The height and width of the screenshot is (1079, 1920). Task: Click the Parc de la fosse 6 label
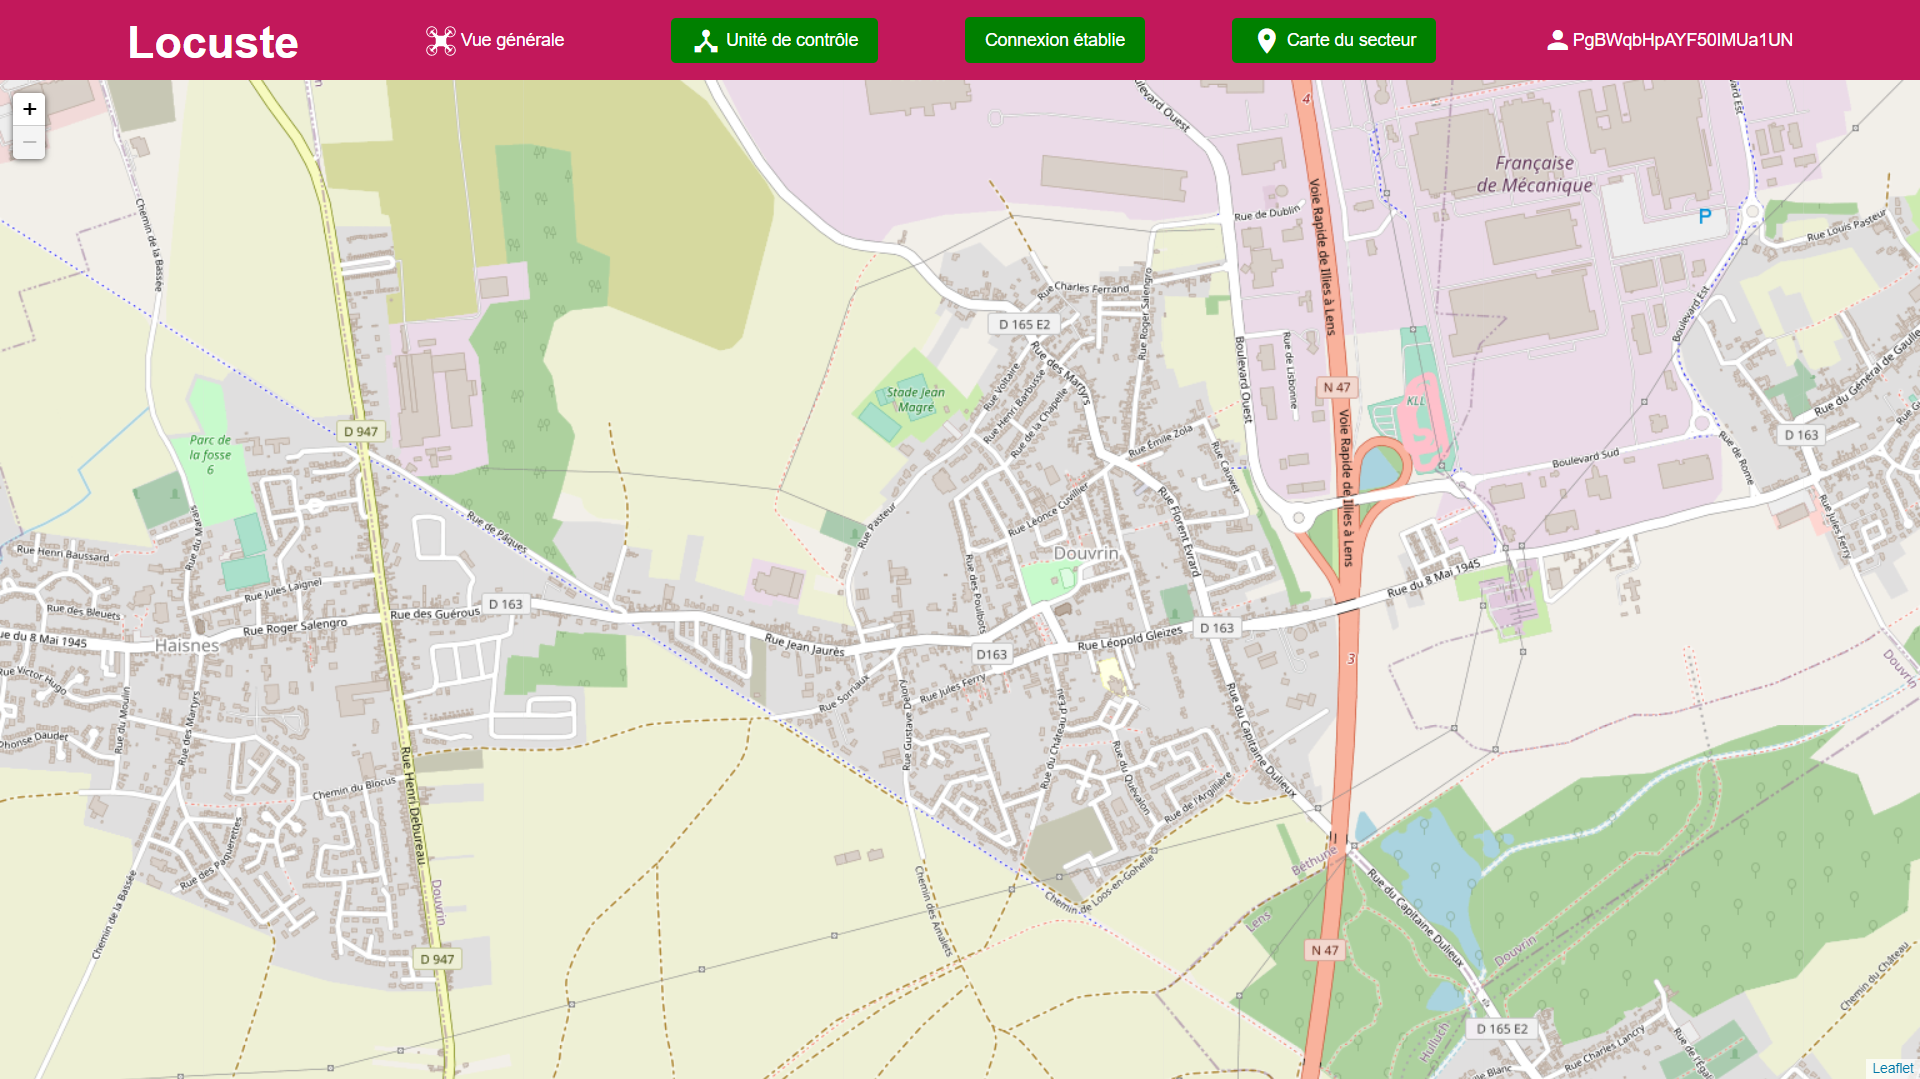(210, 454)
